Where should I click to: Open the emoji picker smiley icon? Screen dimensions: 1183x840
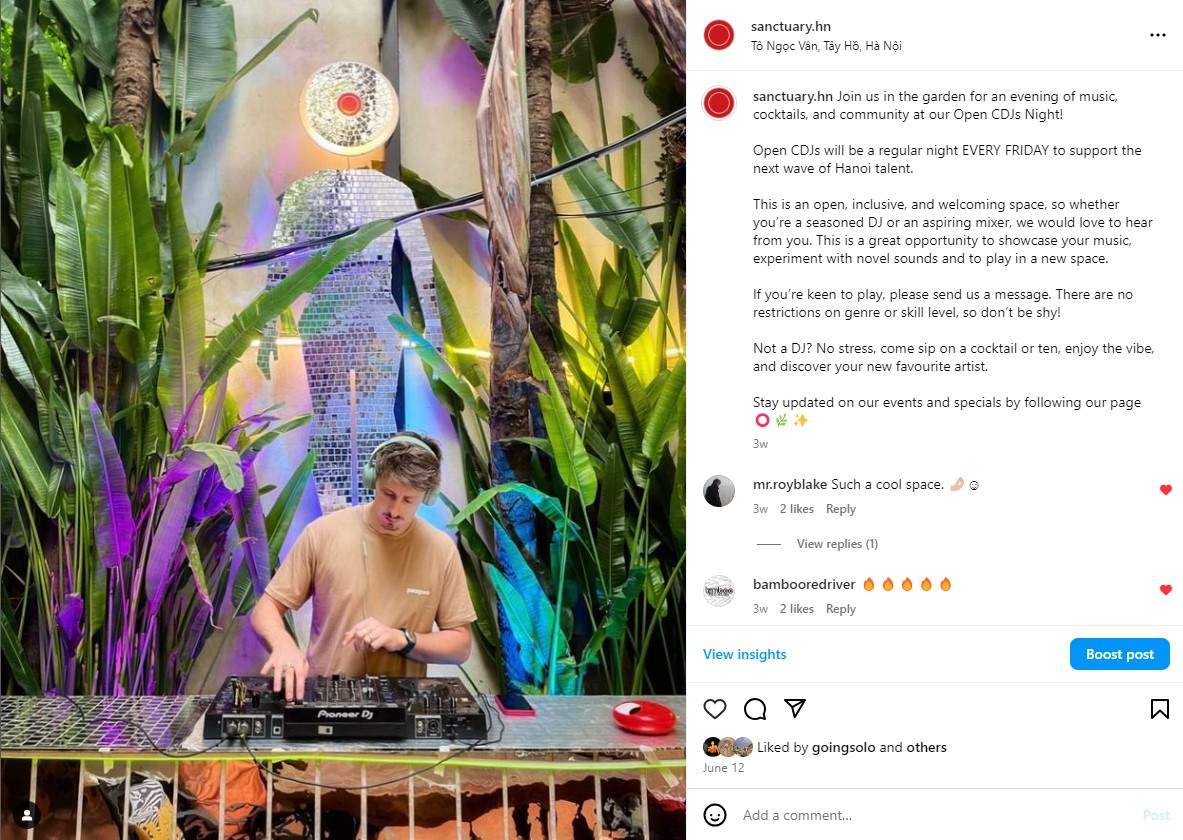714,815
